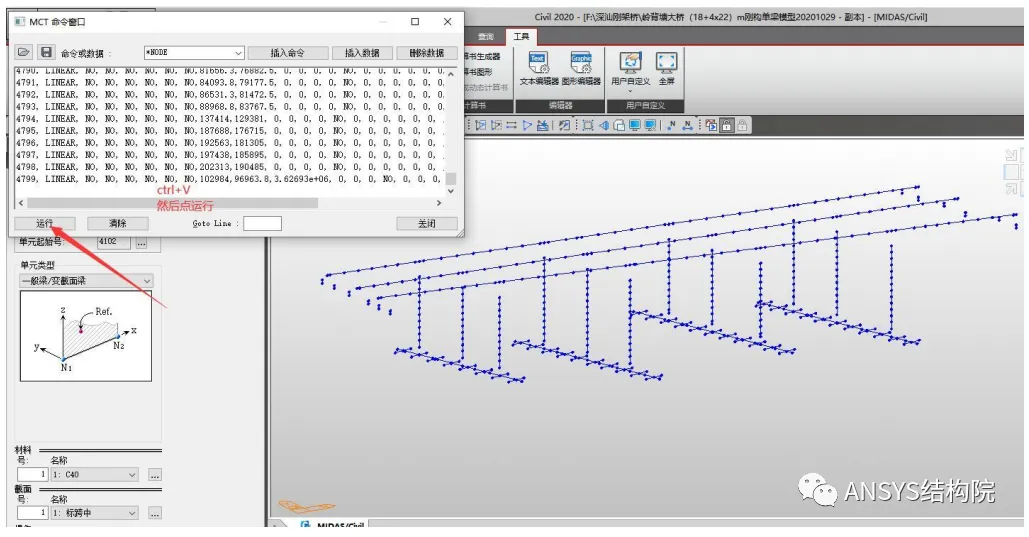Toggle node number display icon
This screenshot has width=1029, height=537.
click(671, 125)
